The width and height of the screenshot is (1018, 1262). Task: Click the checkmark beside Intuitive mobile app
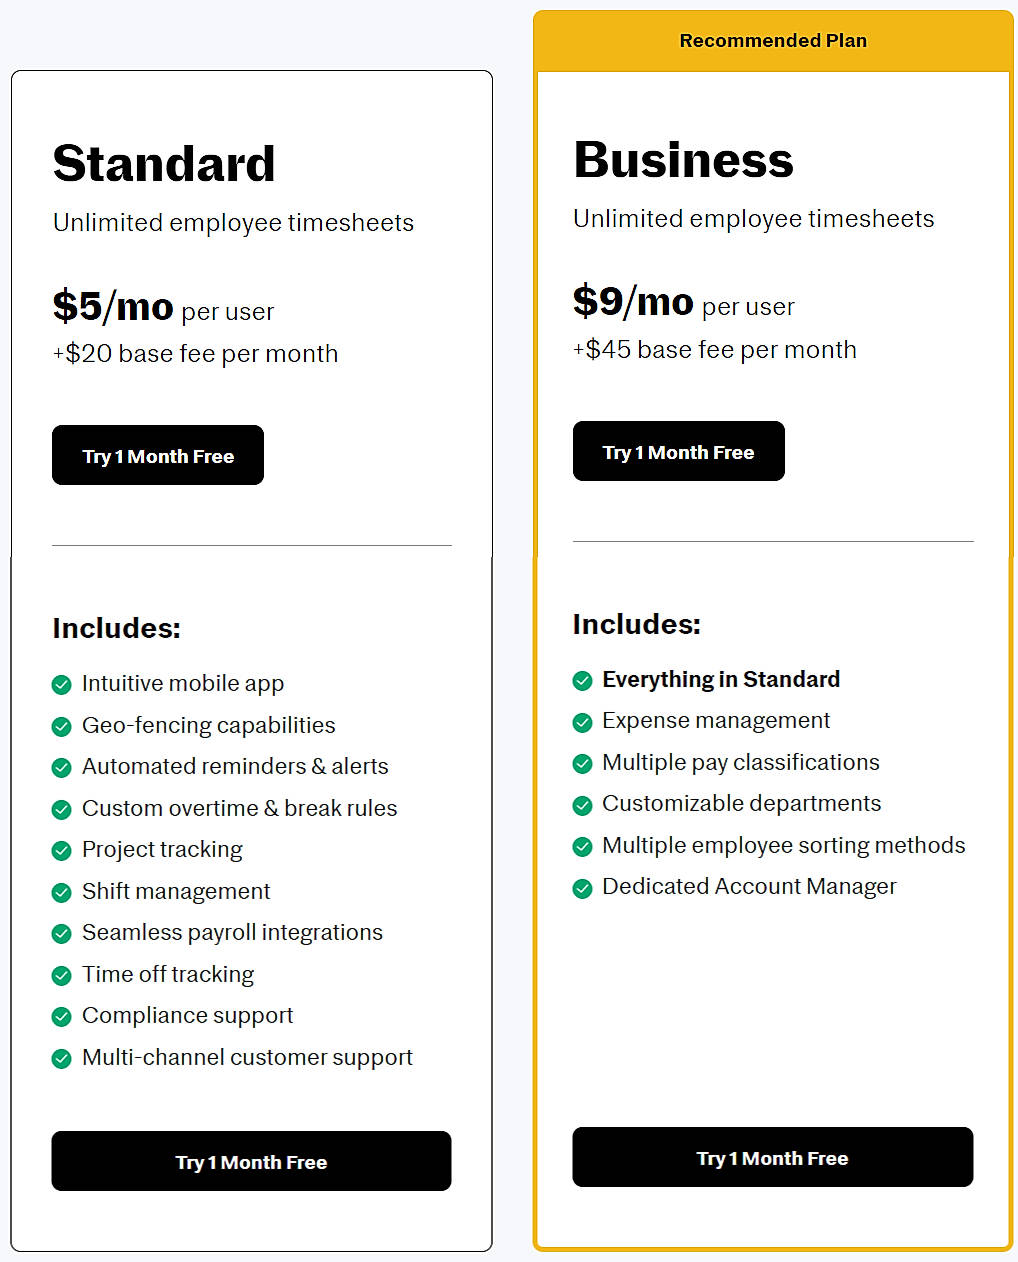tap(61, 684)
